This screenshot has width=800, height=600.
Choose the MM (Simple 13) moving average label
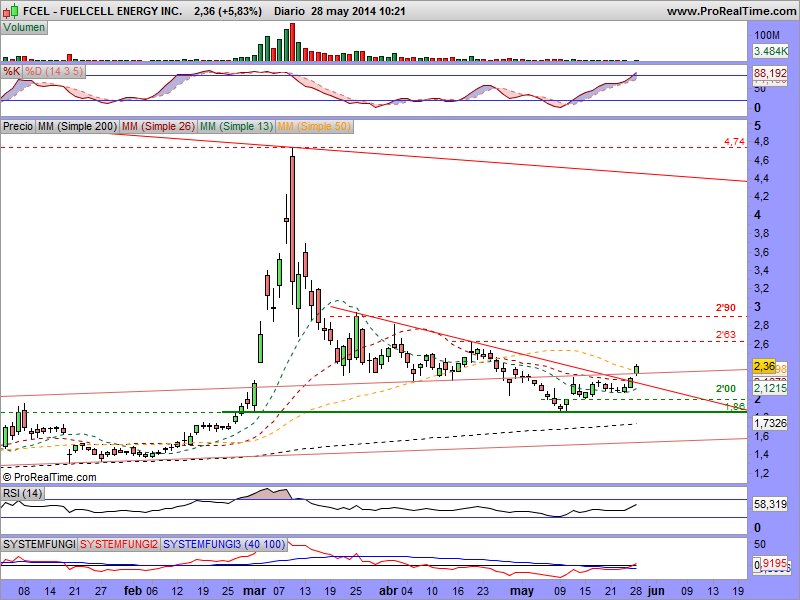pos(236,126)
